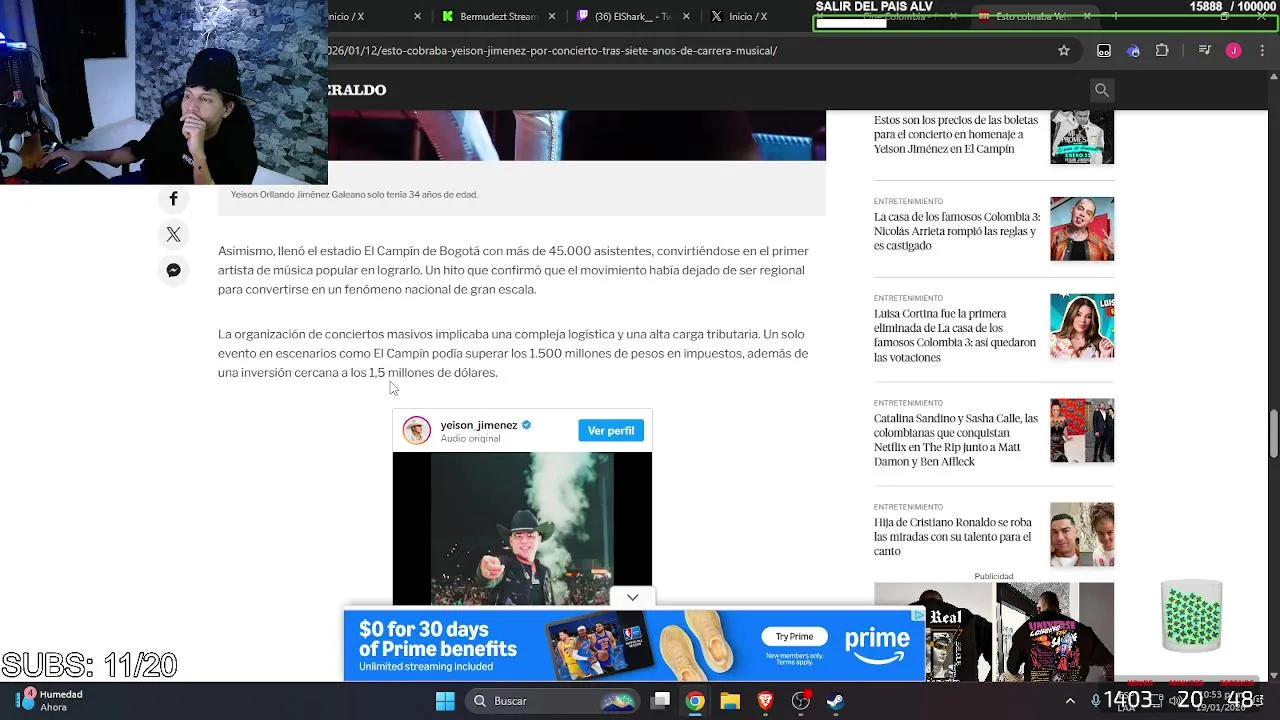The height and width of the screenshot is (720, 1280).
Task: Collapse the bottom ad with chevron button
Action: pyautogui.click(x=632, y=597)
